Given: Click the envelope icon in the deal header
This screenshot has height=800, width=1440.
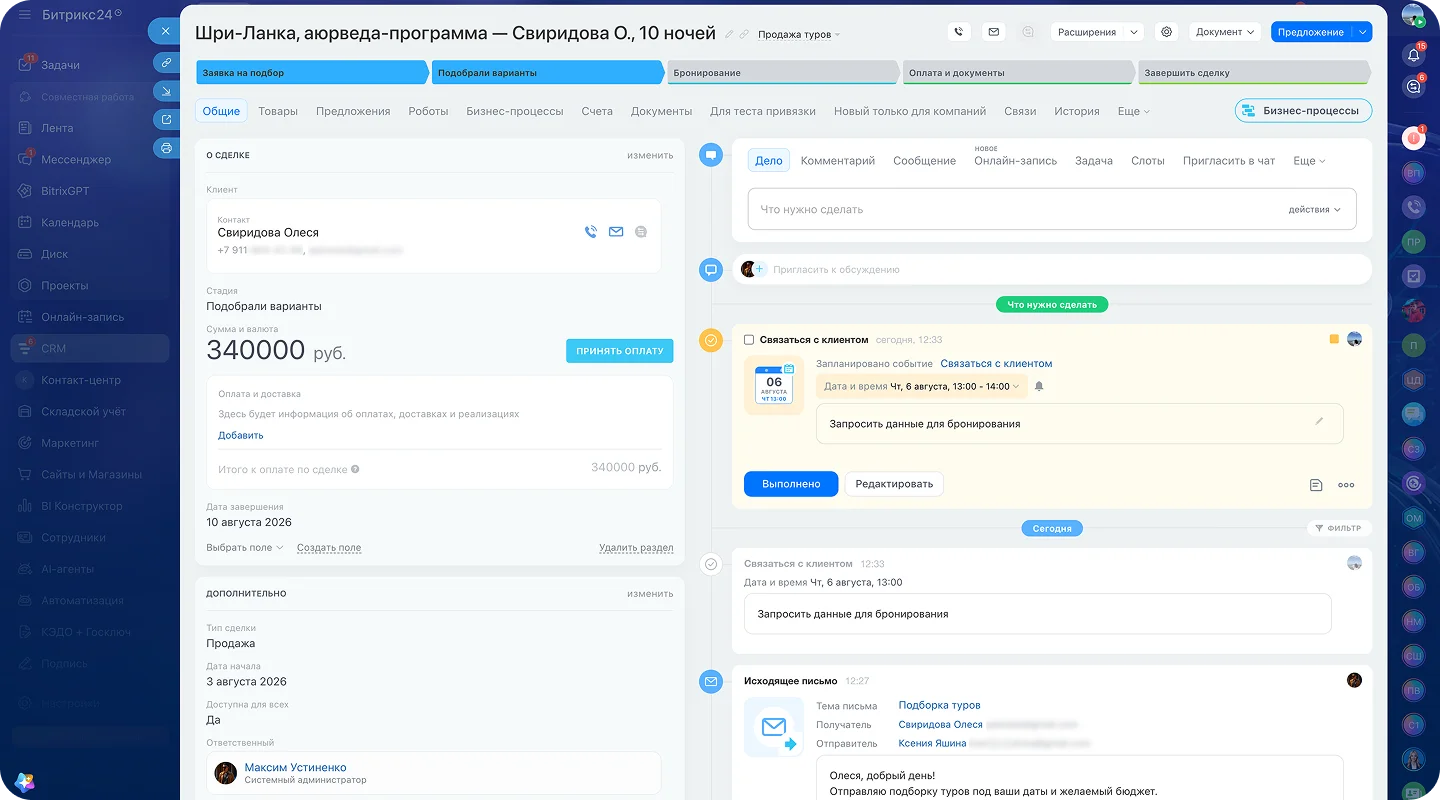Looking at the screenshot, I should (x=993, y=32).
